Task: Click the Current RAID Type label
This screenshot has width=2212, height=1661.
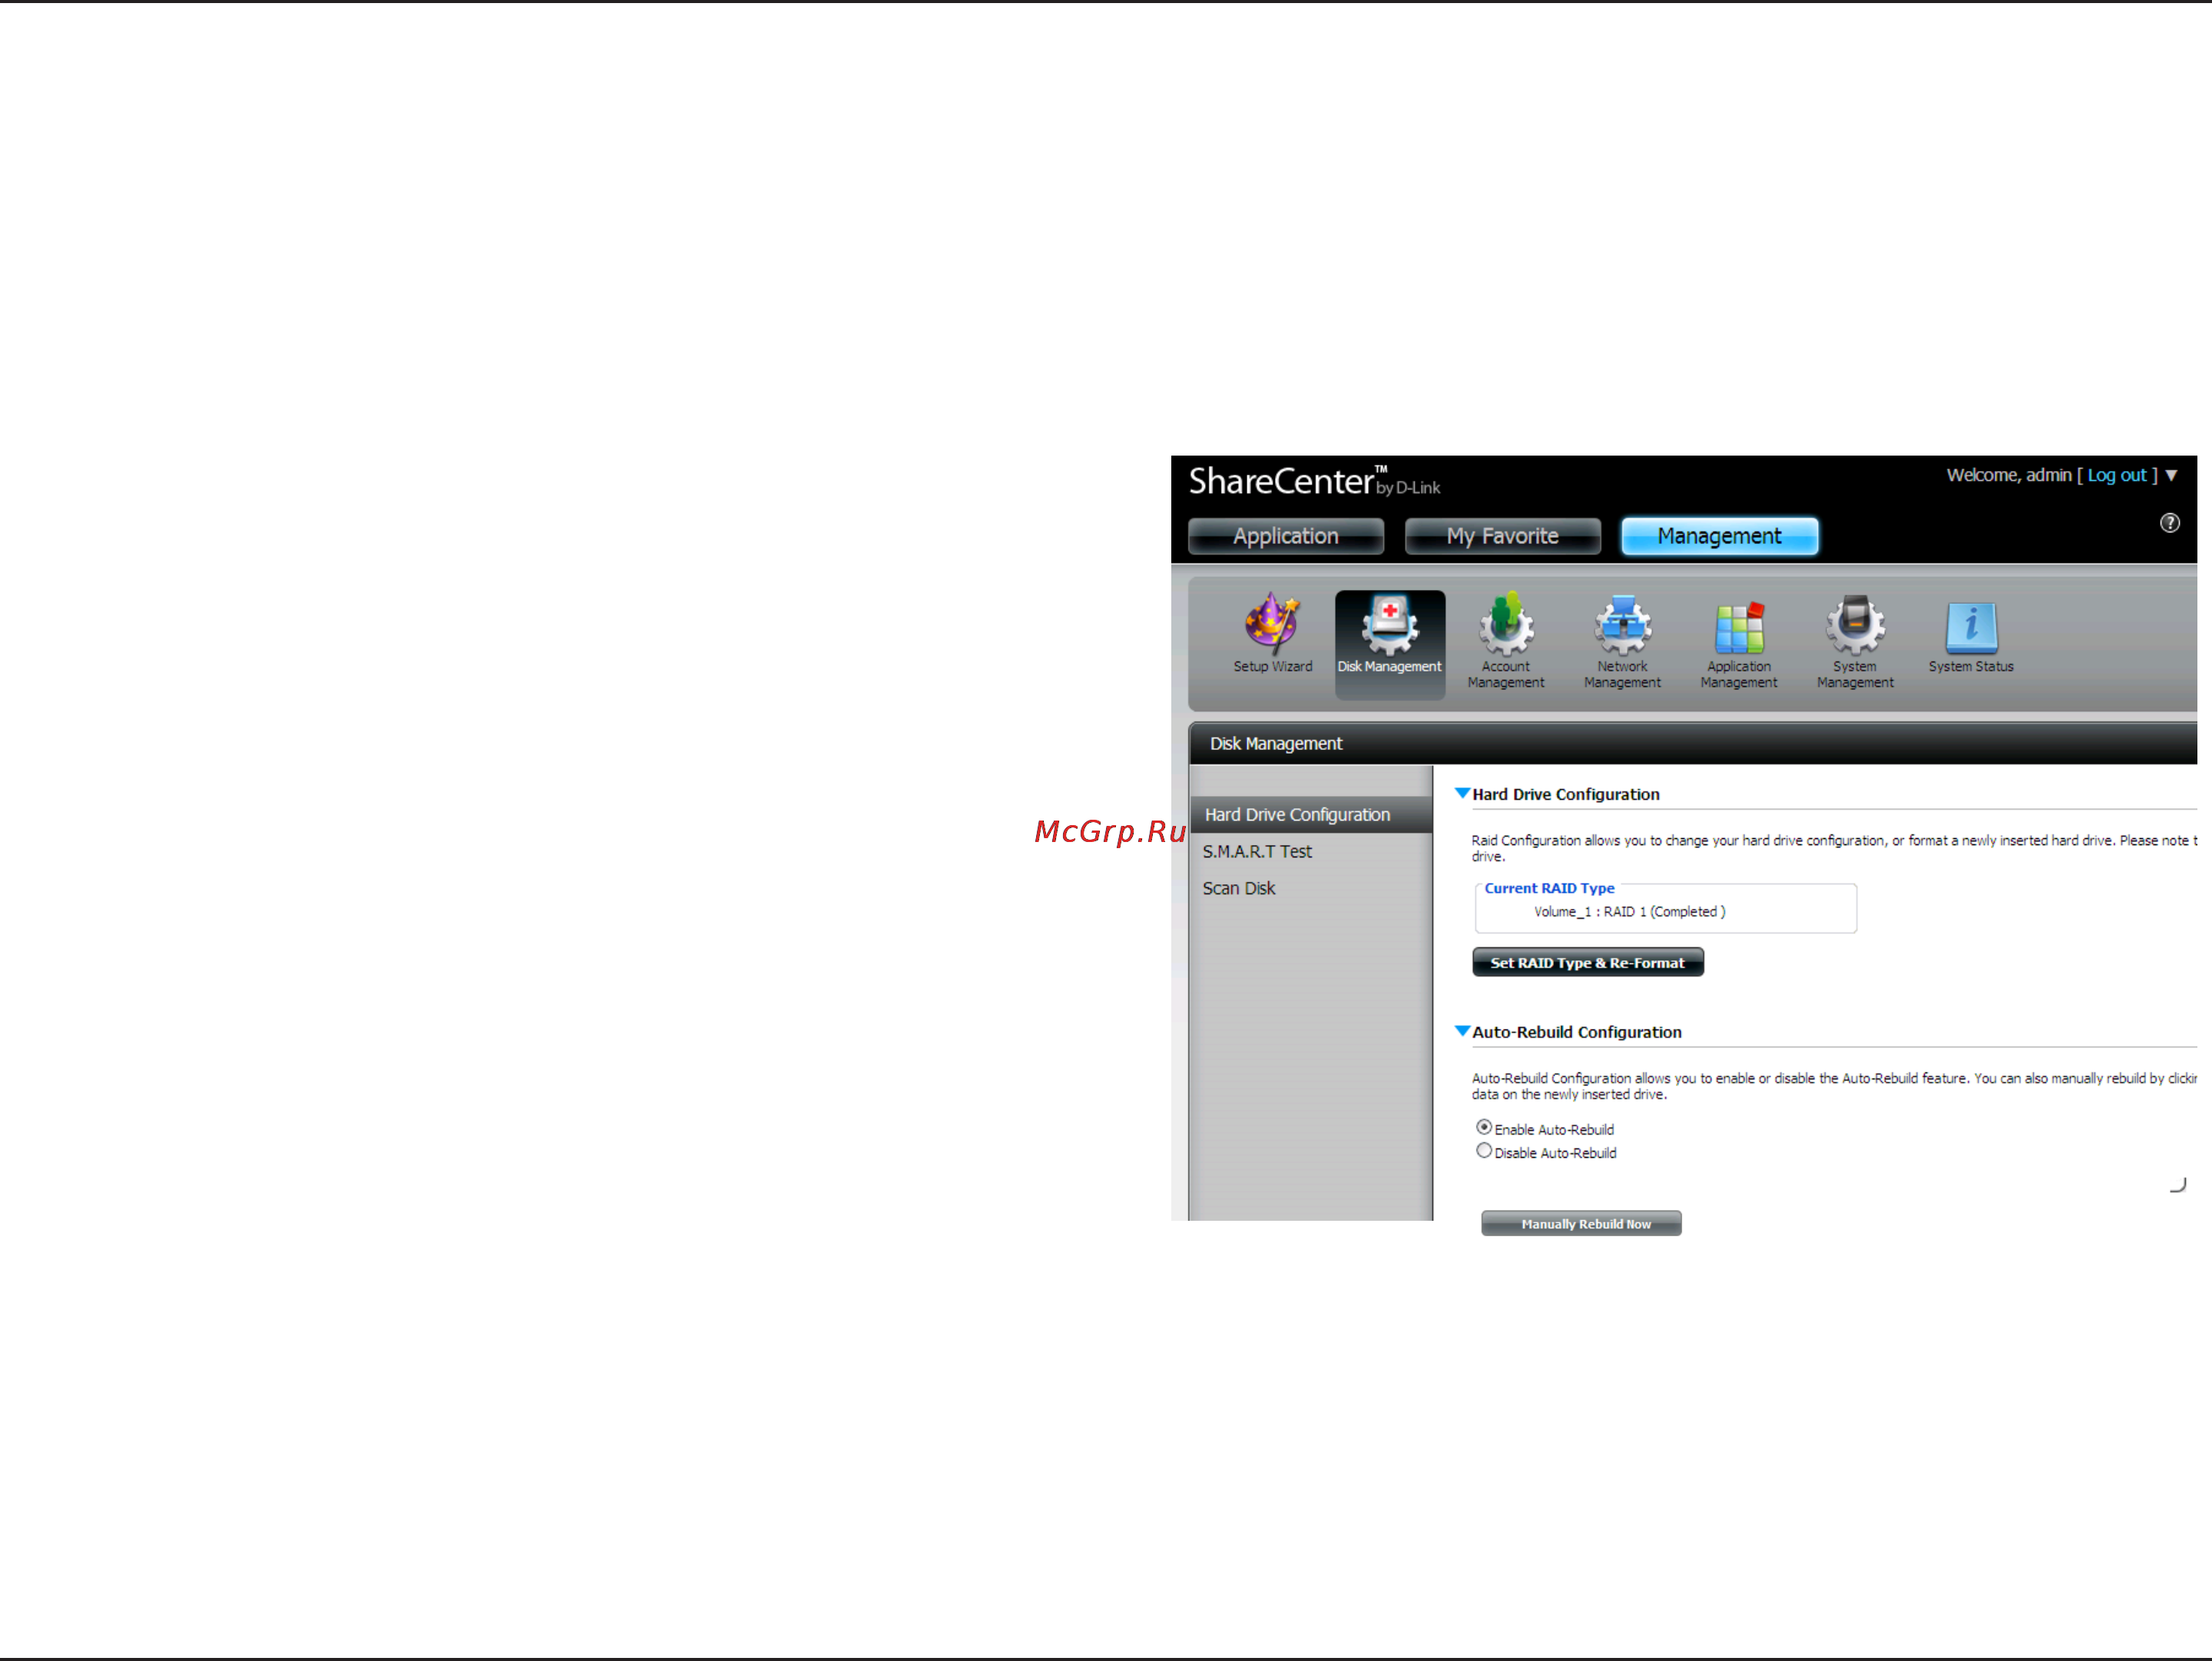Action: tap(1549, 888)
